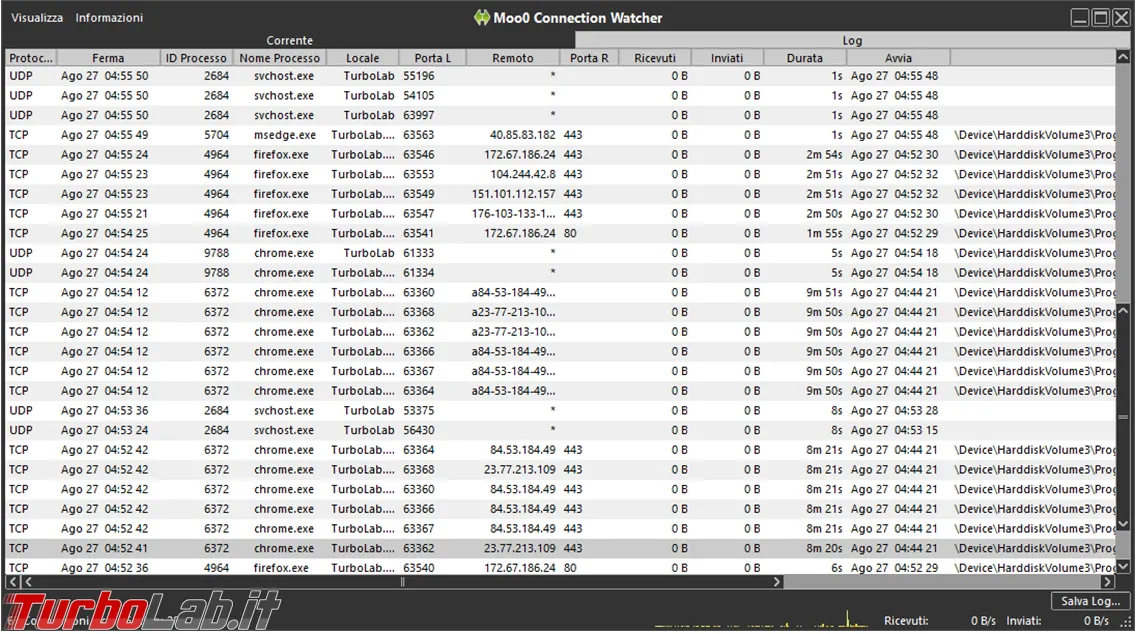Click the Salva Log... button

pos(1090,601)
